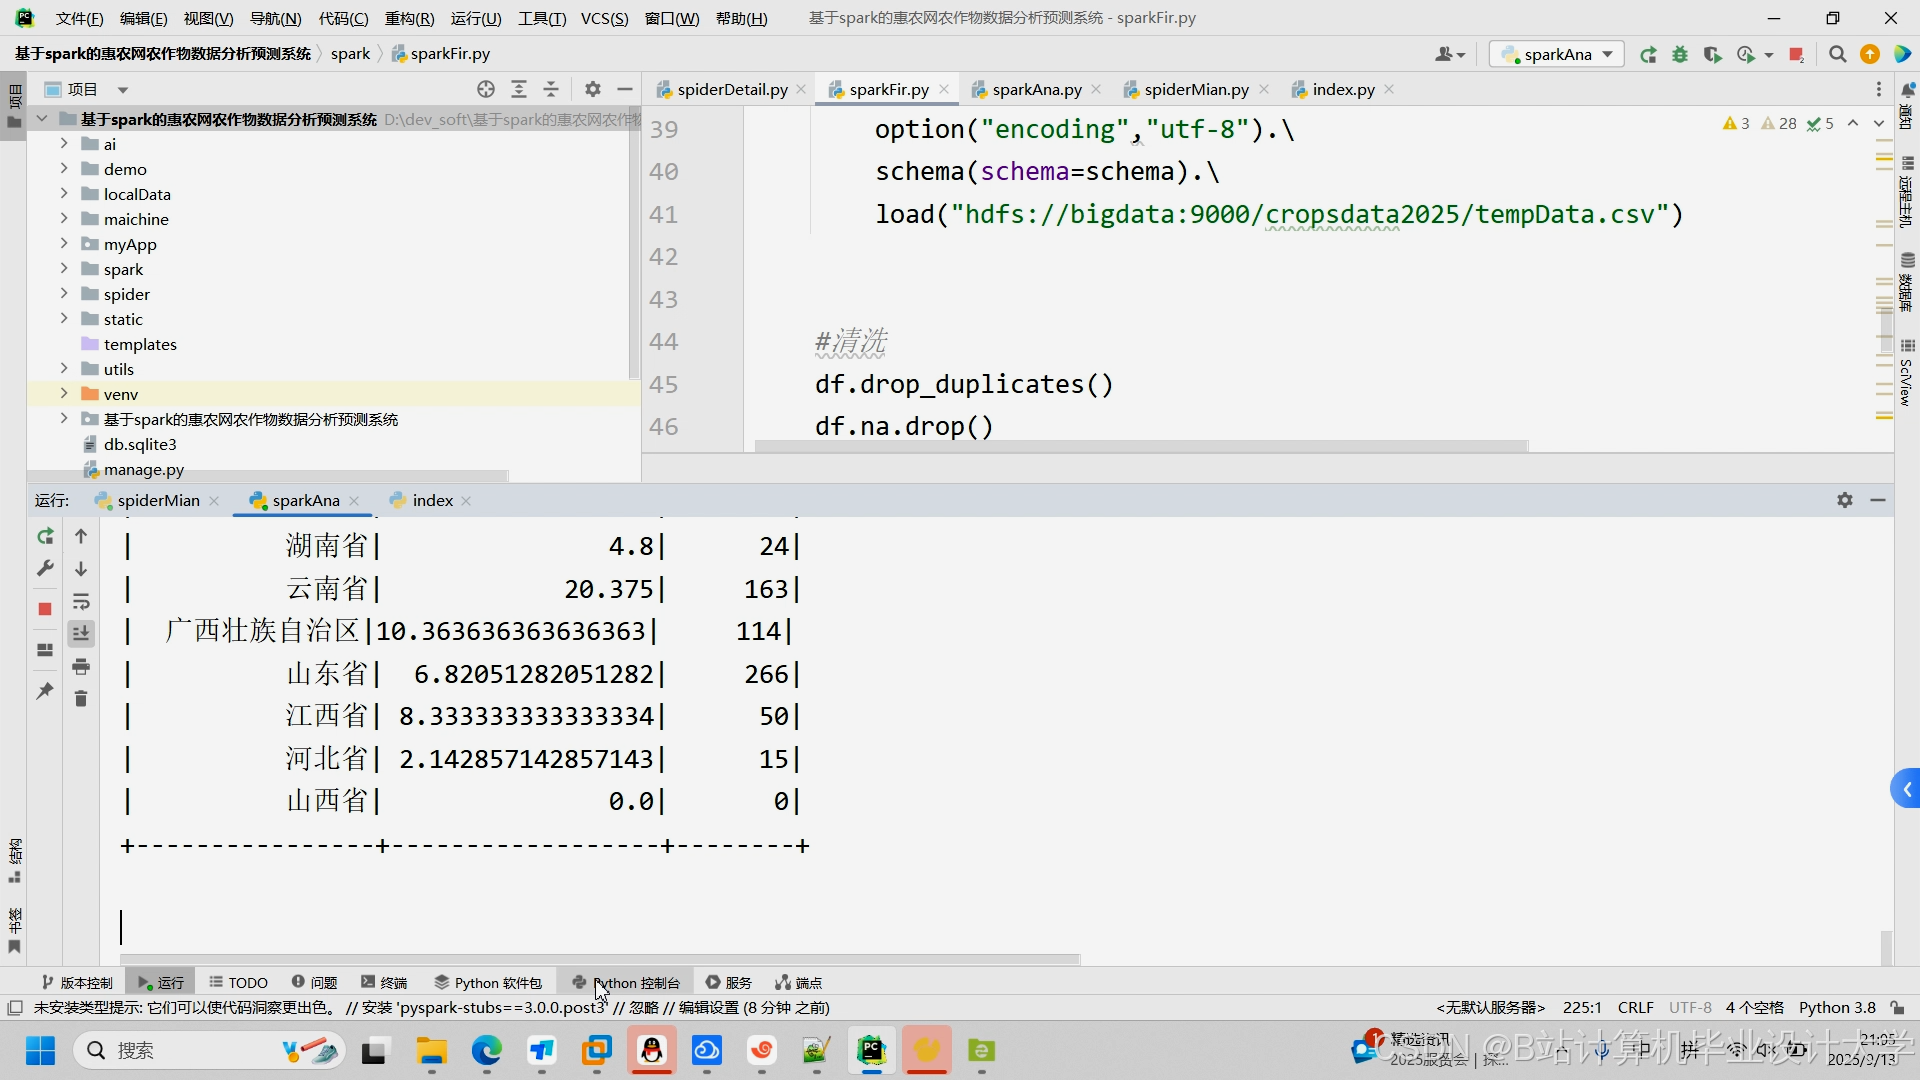Expand the spider folder in project tree
1920x1080 pixels.
[64, 294]
